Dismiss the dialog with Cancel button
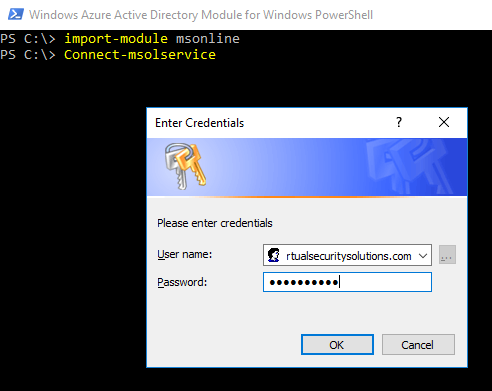The width and height of the screenshot is (492, 391). [418, 345]
